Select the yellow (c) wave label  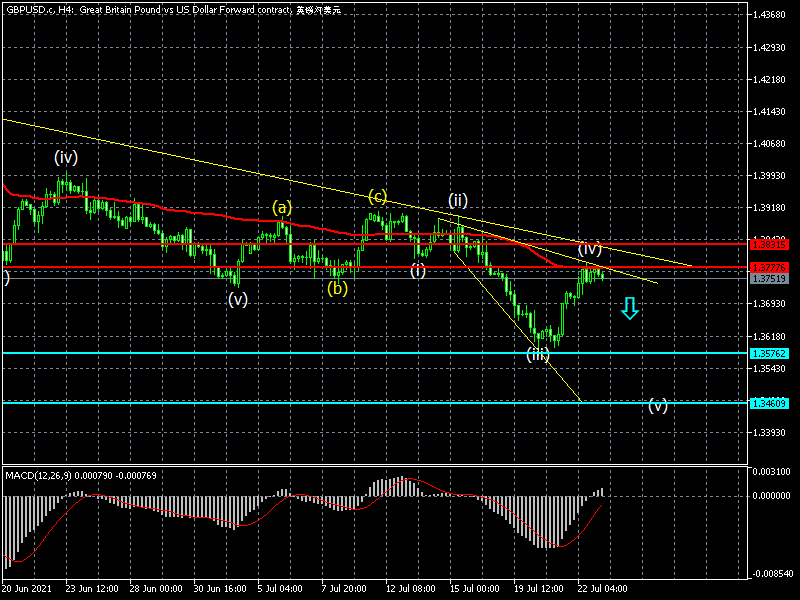377,196
